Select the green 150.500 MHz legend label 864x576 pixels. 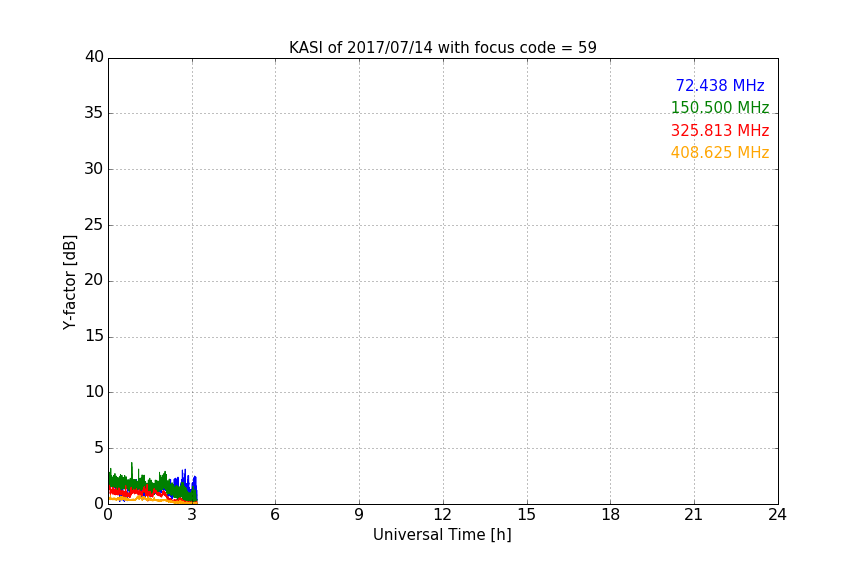[720, 108]
